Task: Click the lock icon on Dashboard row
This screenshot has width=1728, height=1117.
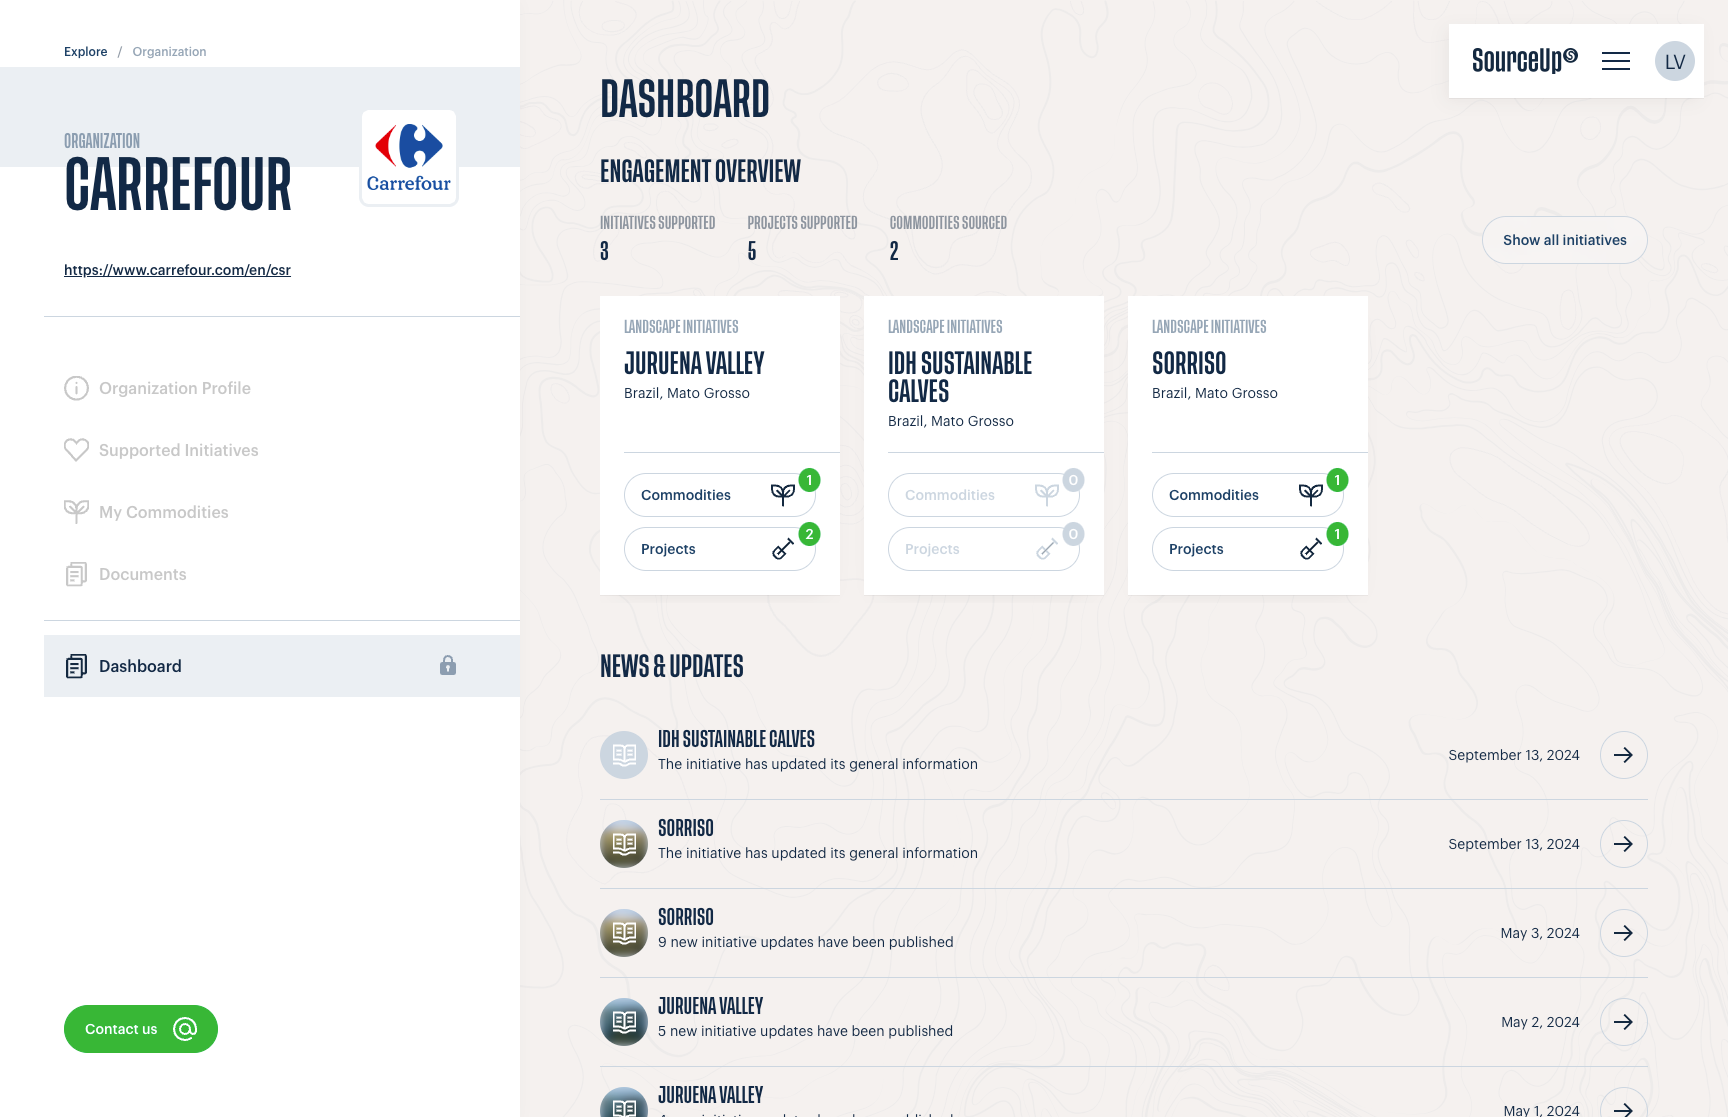Action: point(448,665)
